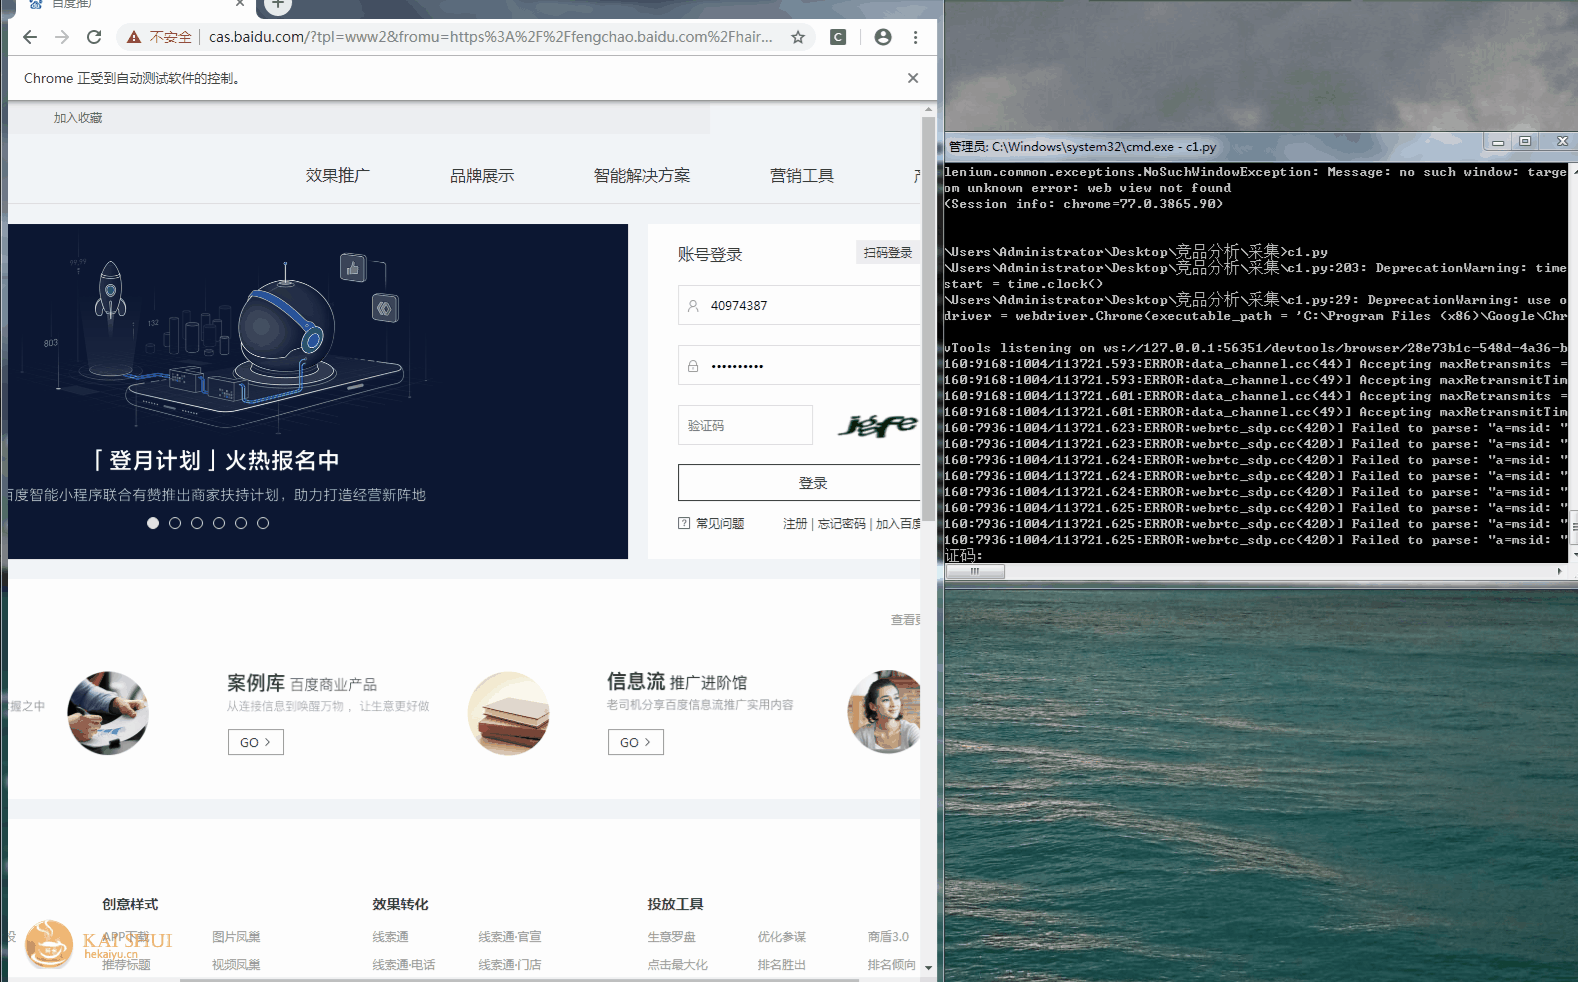Image resolution: width=1578 pixels, height=982 pixels.
Task: Click the woman portrait thumbnail
Action: tap(884, 712)
